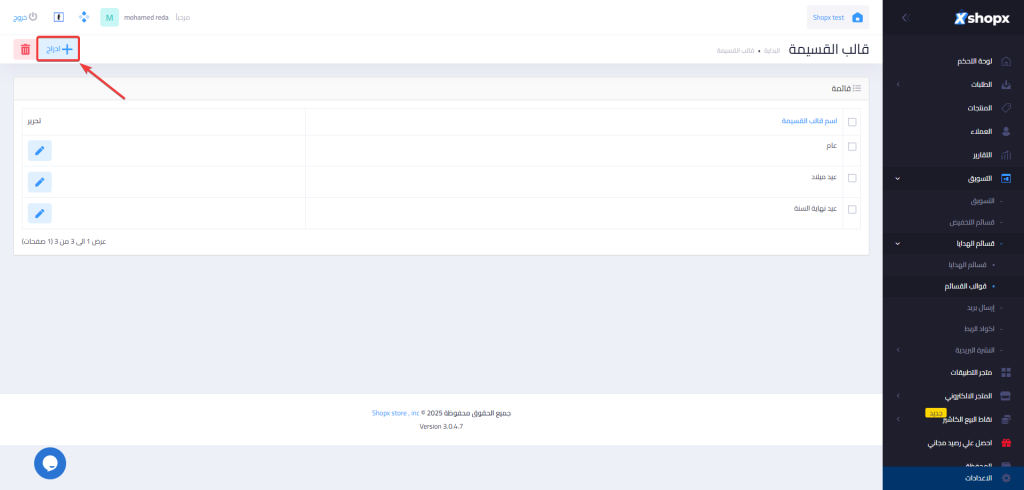Click the user avatar M
The height and width of the screenshot is (490, 1024).
pyautogui.click(x=110, y=18)
